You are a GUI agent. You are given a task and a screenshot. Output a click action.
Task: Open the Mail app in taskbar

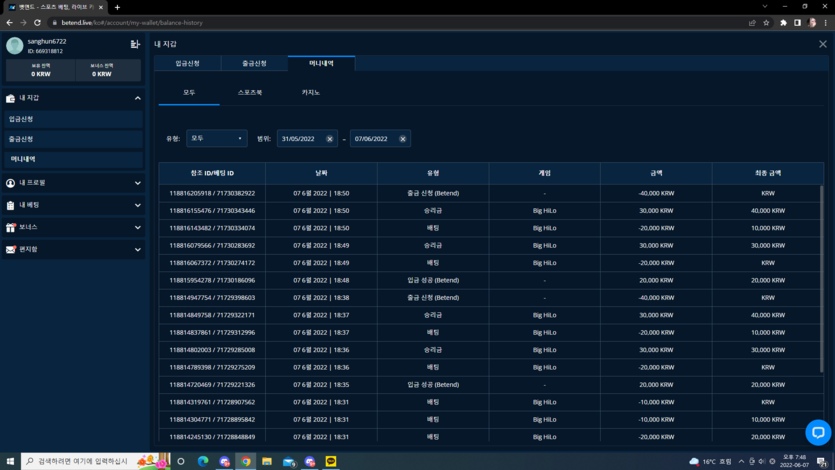289,461
